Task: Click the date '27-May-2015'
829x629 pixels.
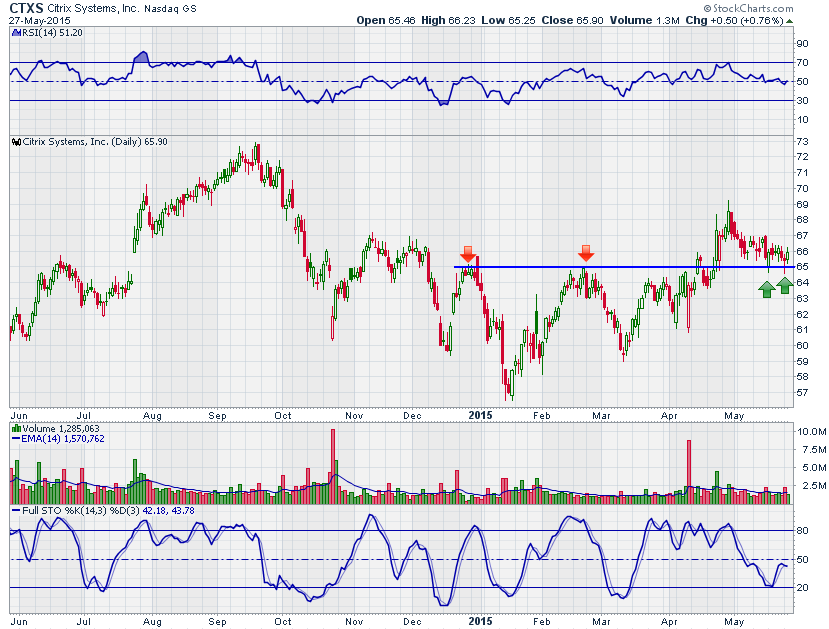Action: tap(39, 21)
